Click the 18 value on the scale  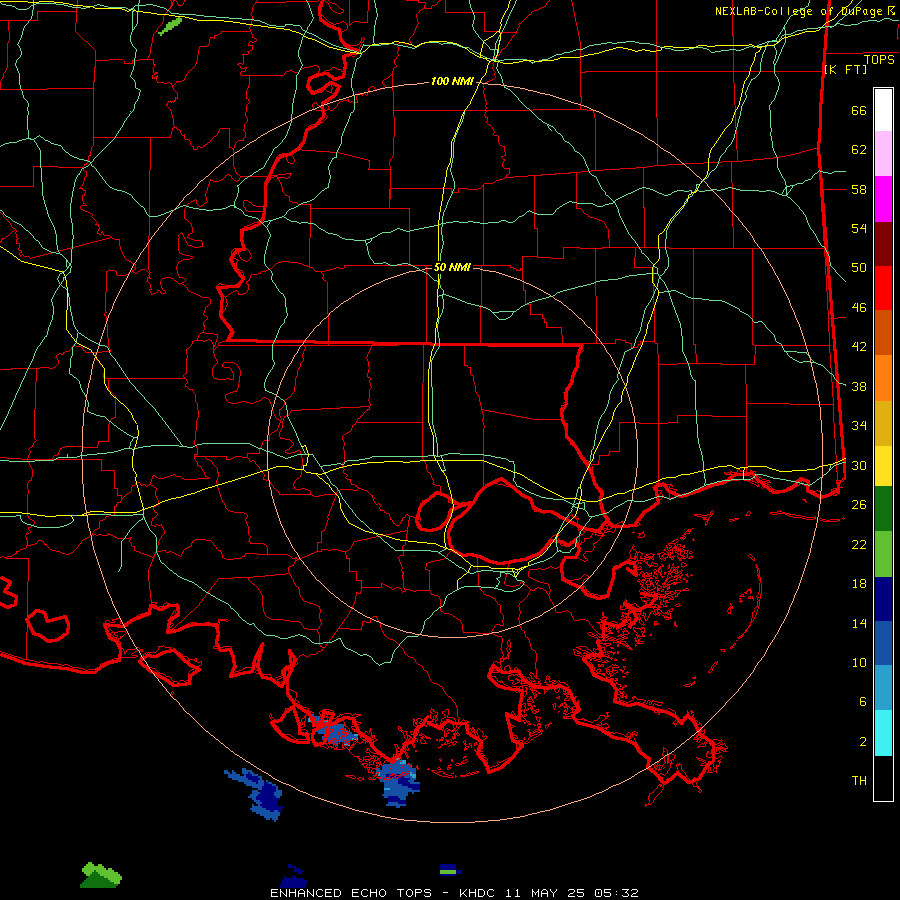[x=859, y=584]
